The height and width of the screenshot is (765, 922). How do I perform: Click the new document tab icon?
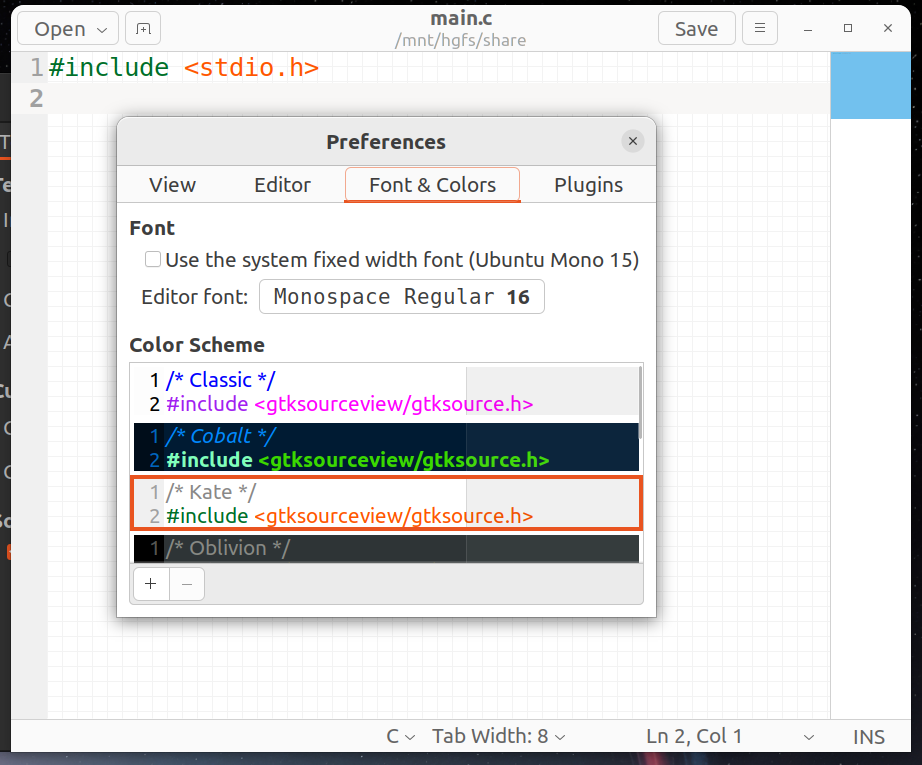click(143, 28)
